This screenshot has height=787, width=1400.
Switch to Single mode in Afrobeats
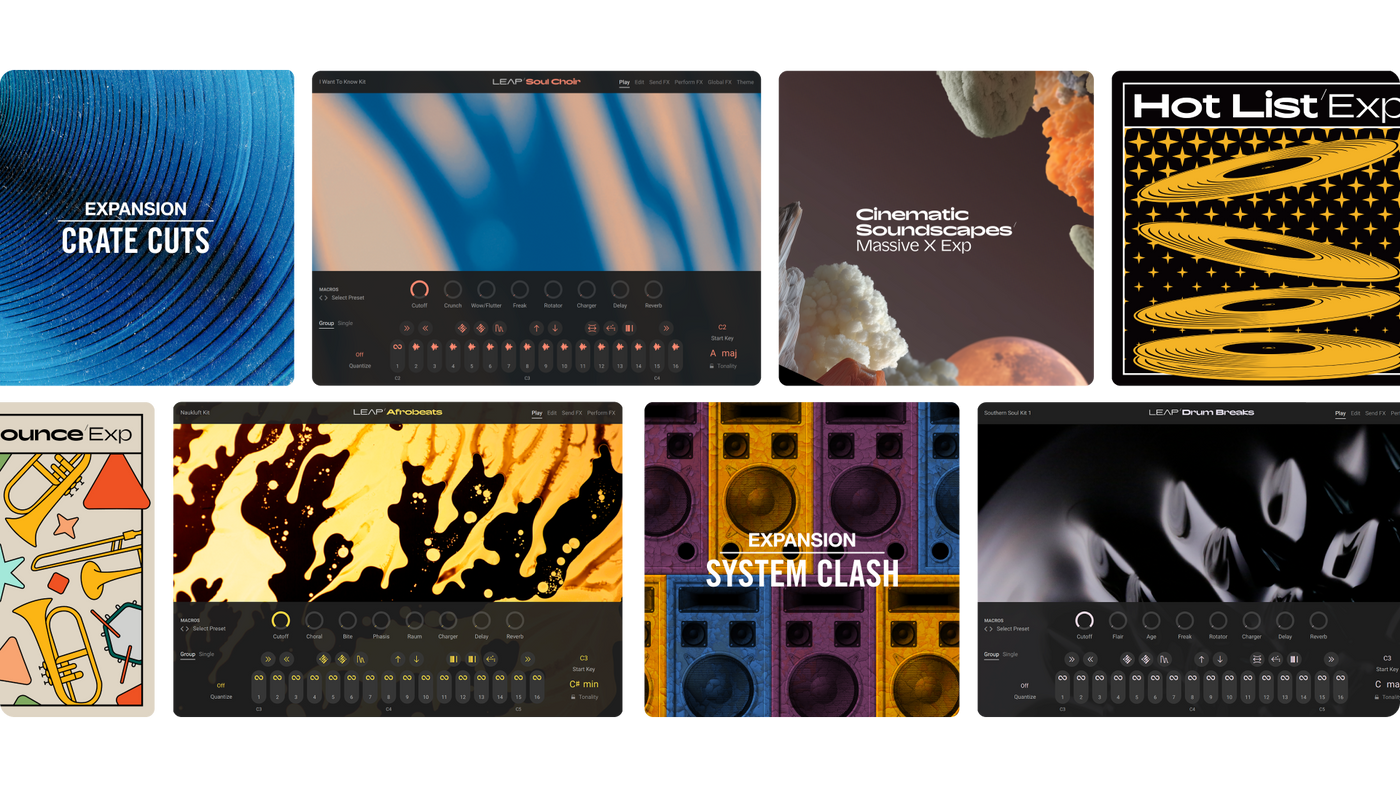206,654
